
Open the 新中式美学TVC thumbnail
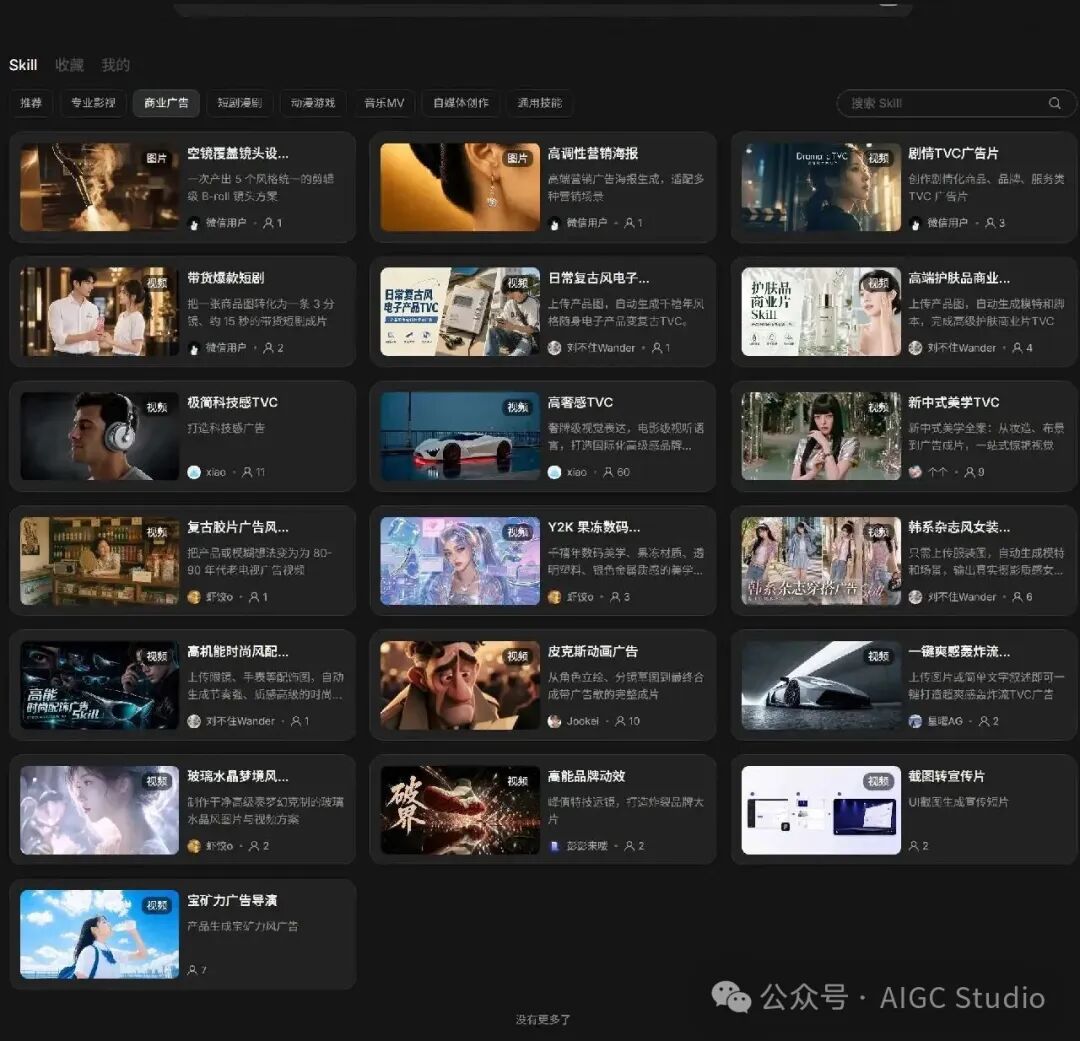coord(821,436)
